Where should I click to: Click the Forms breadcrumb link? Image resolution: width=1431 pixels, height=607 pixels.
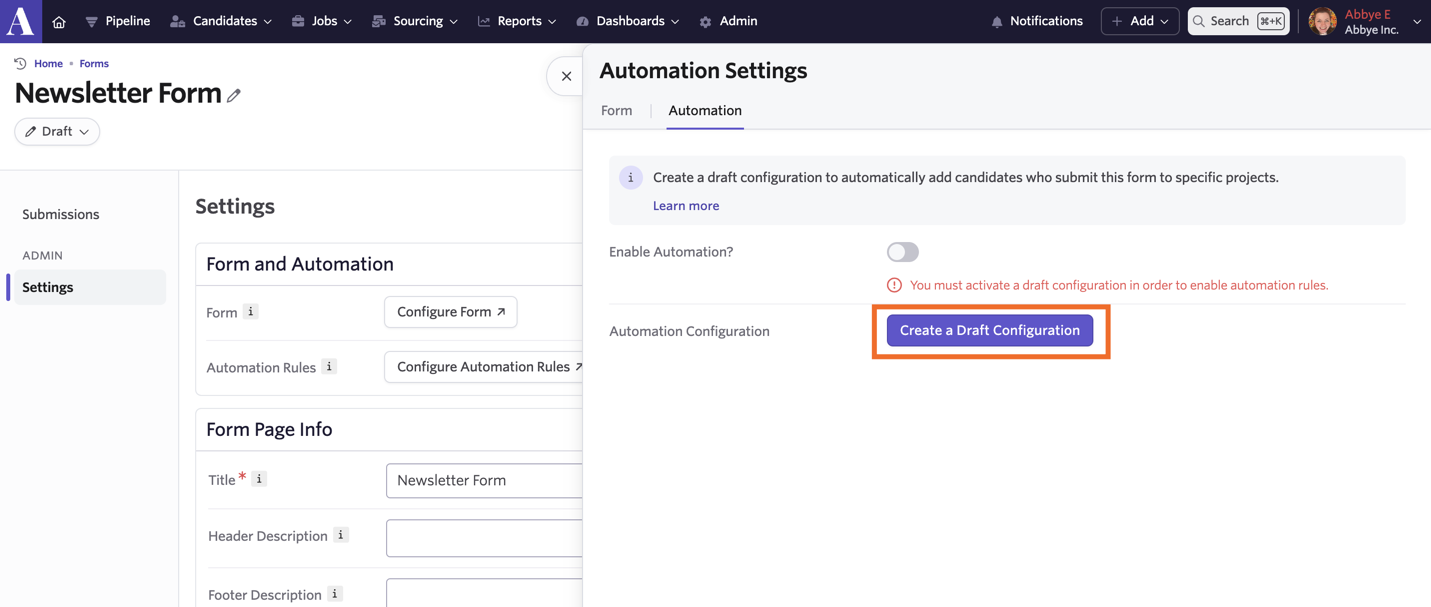coord(94,63)
